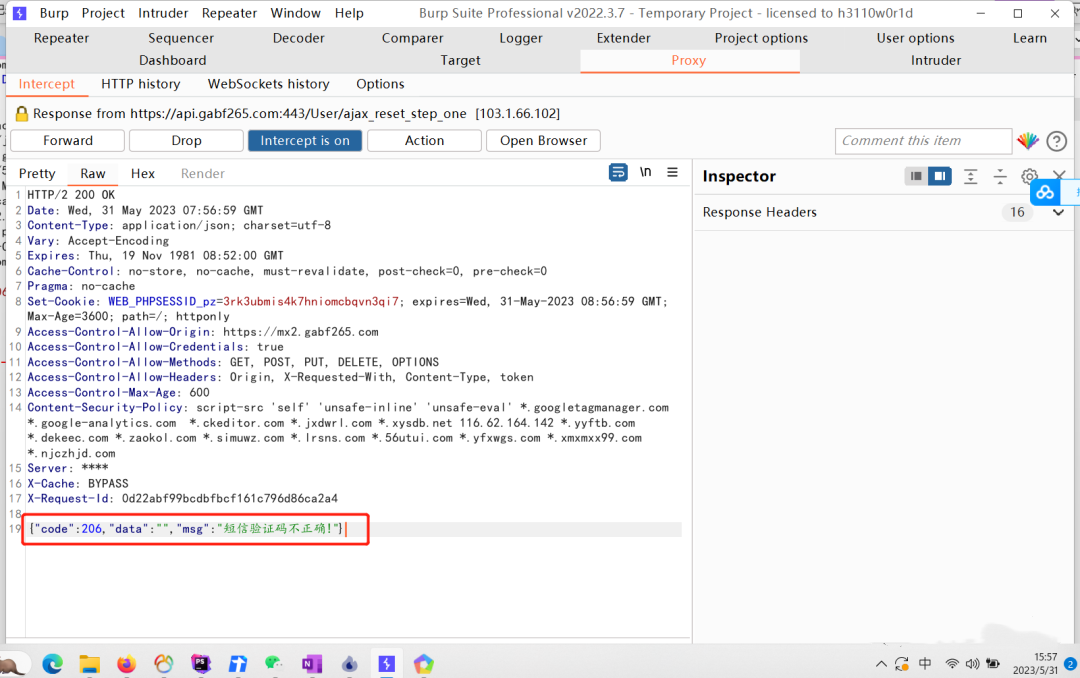1080x678 pixels.
Task: Click the X-Request-Id header line
Action: pos(183,498)
